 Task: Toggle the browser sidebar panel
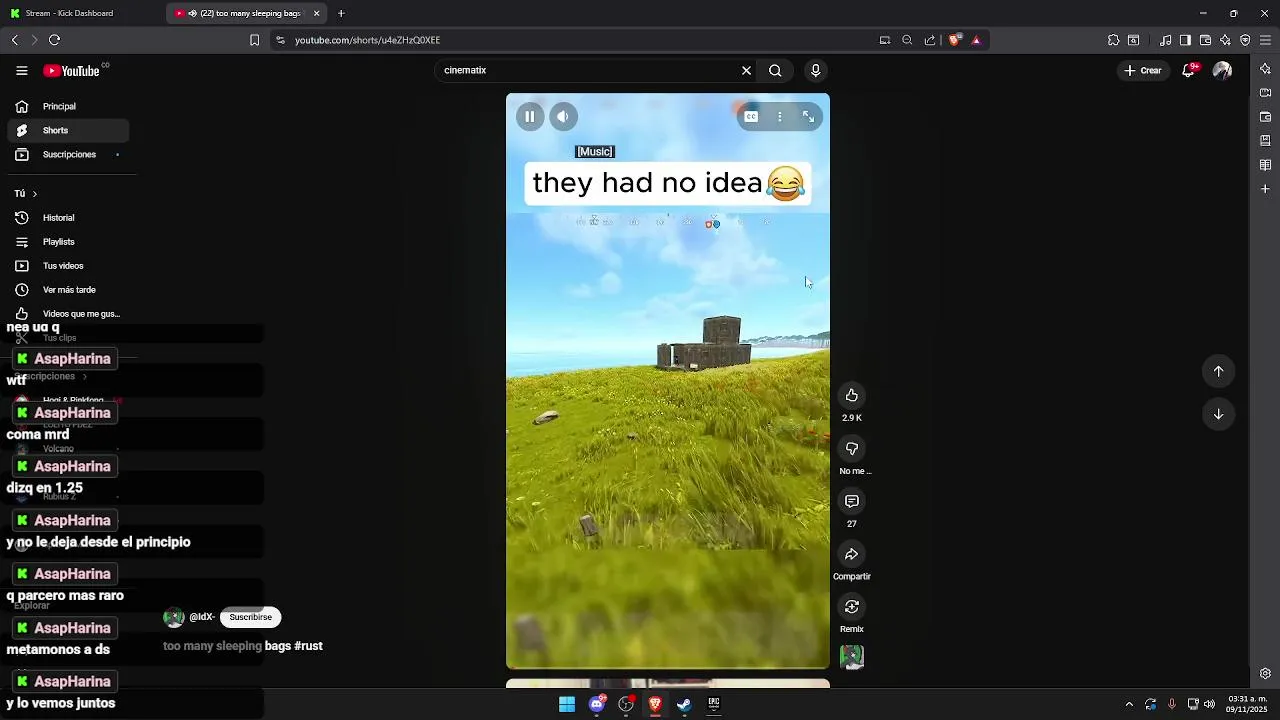coord(1185,40)
